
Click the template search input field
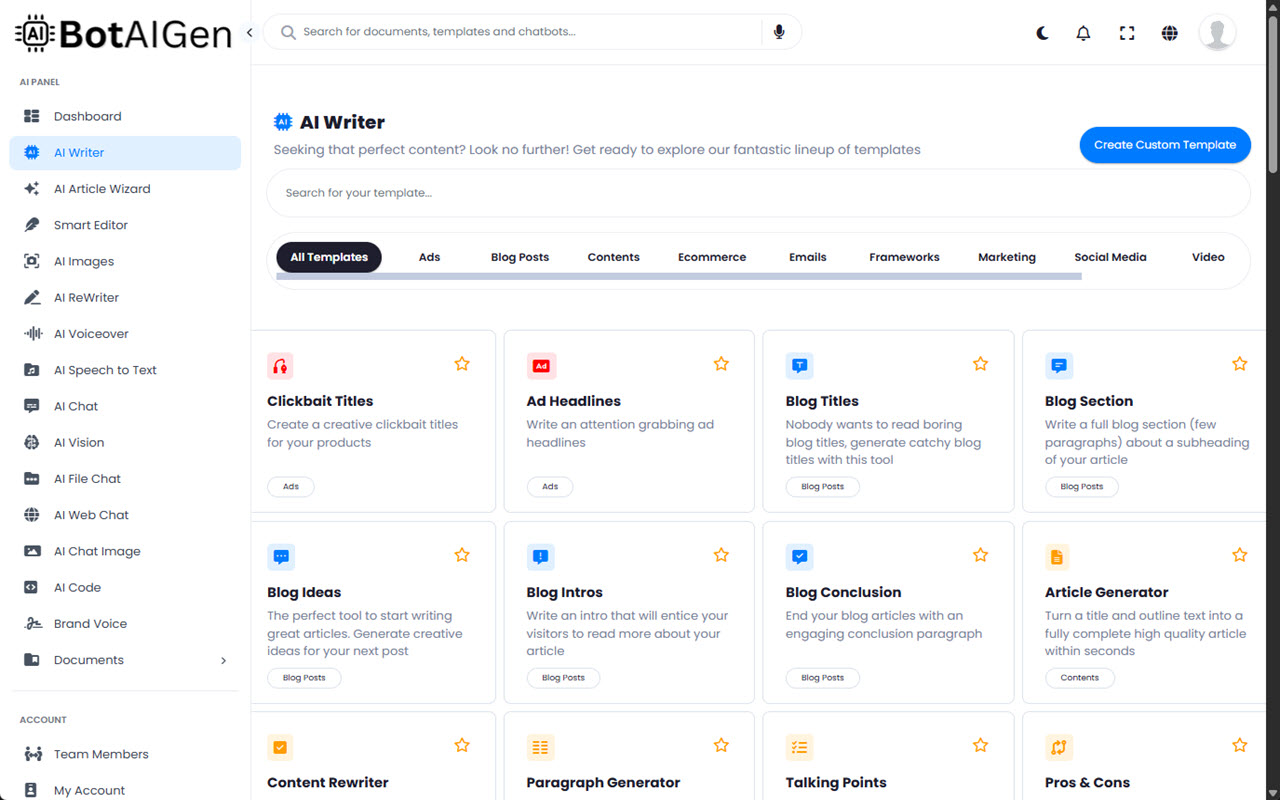pyautogui.click(x=757, y=193)
